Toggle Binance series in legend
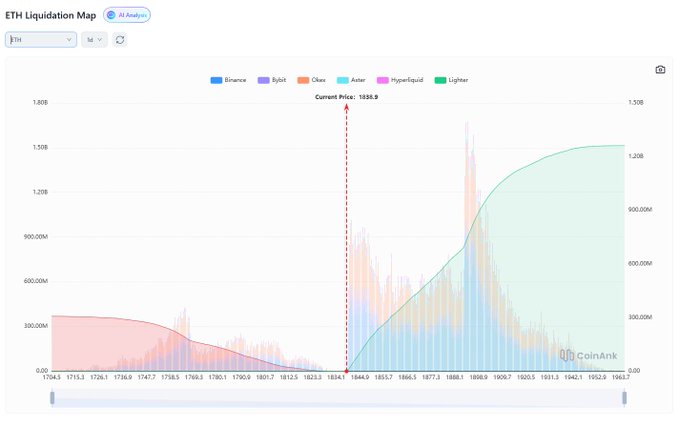The image size is (680, 427). pyautogui.click(x=229, y=80)
